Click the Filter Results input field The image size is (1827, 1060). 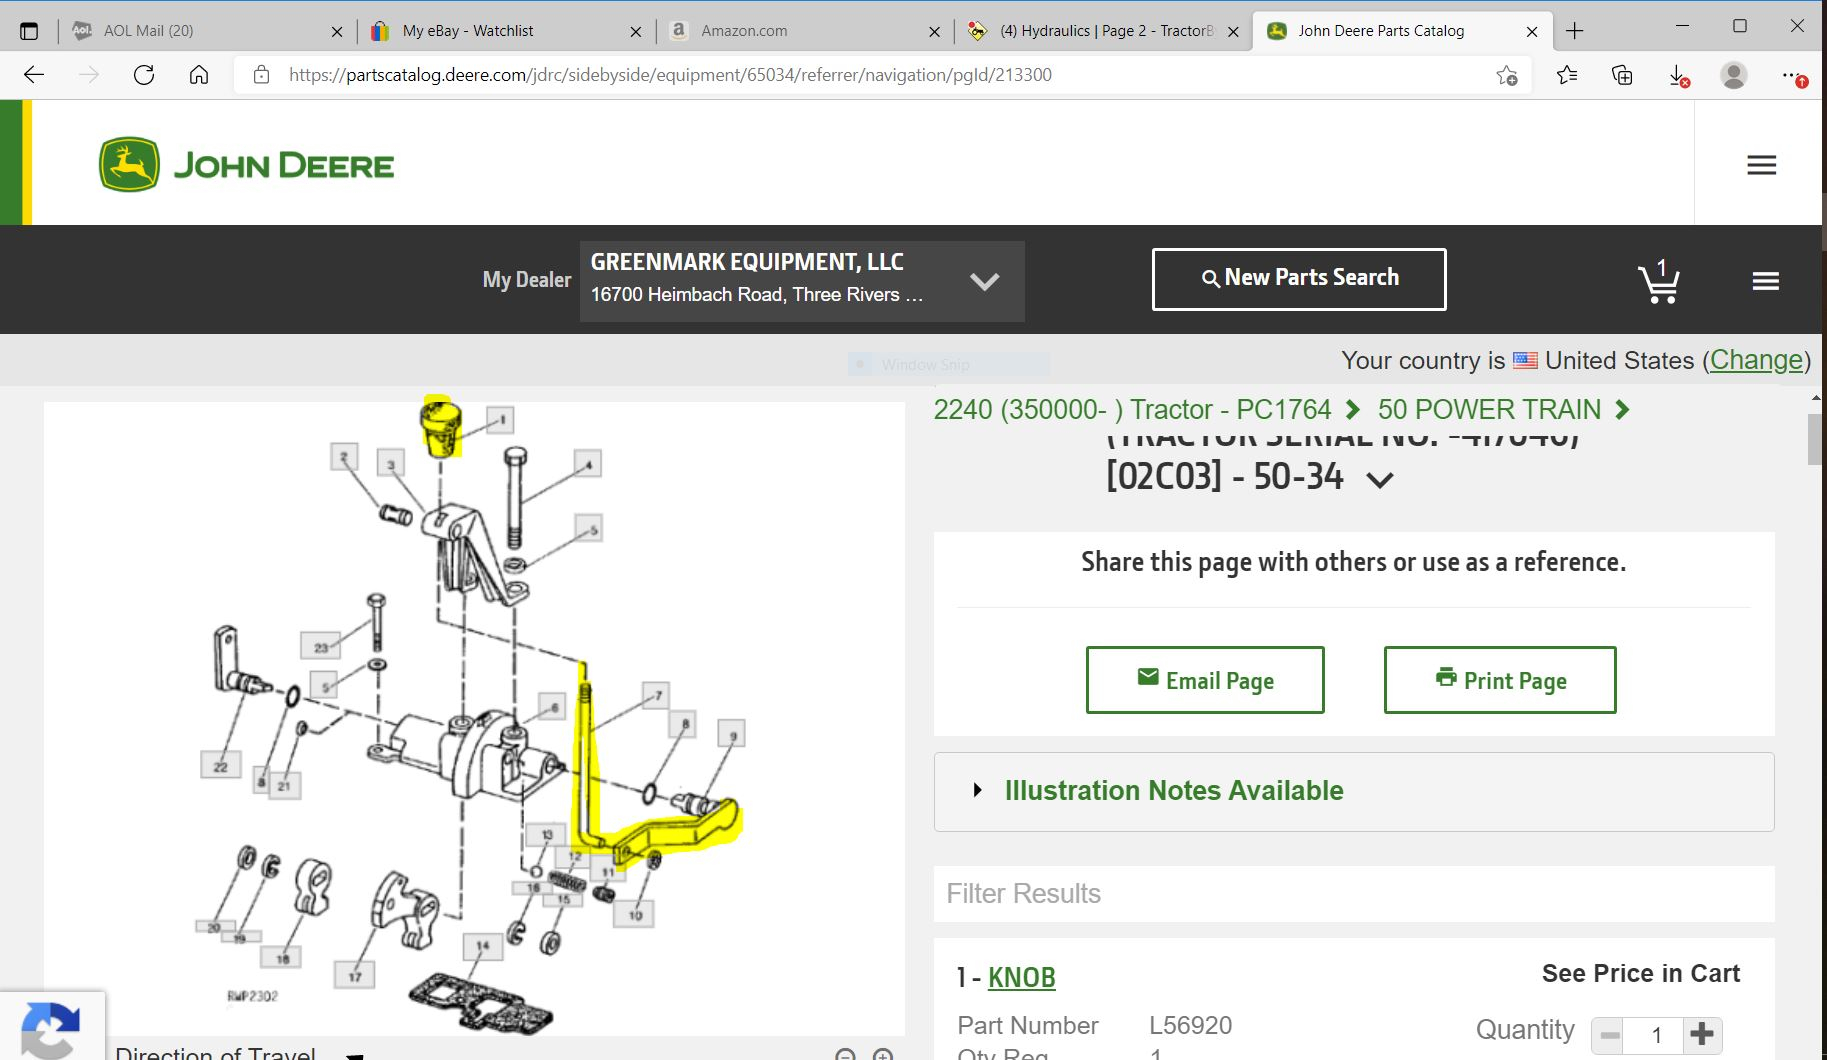tap(1354, 894)
